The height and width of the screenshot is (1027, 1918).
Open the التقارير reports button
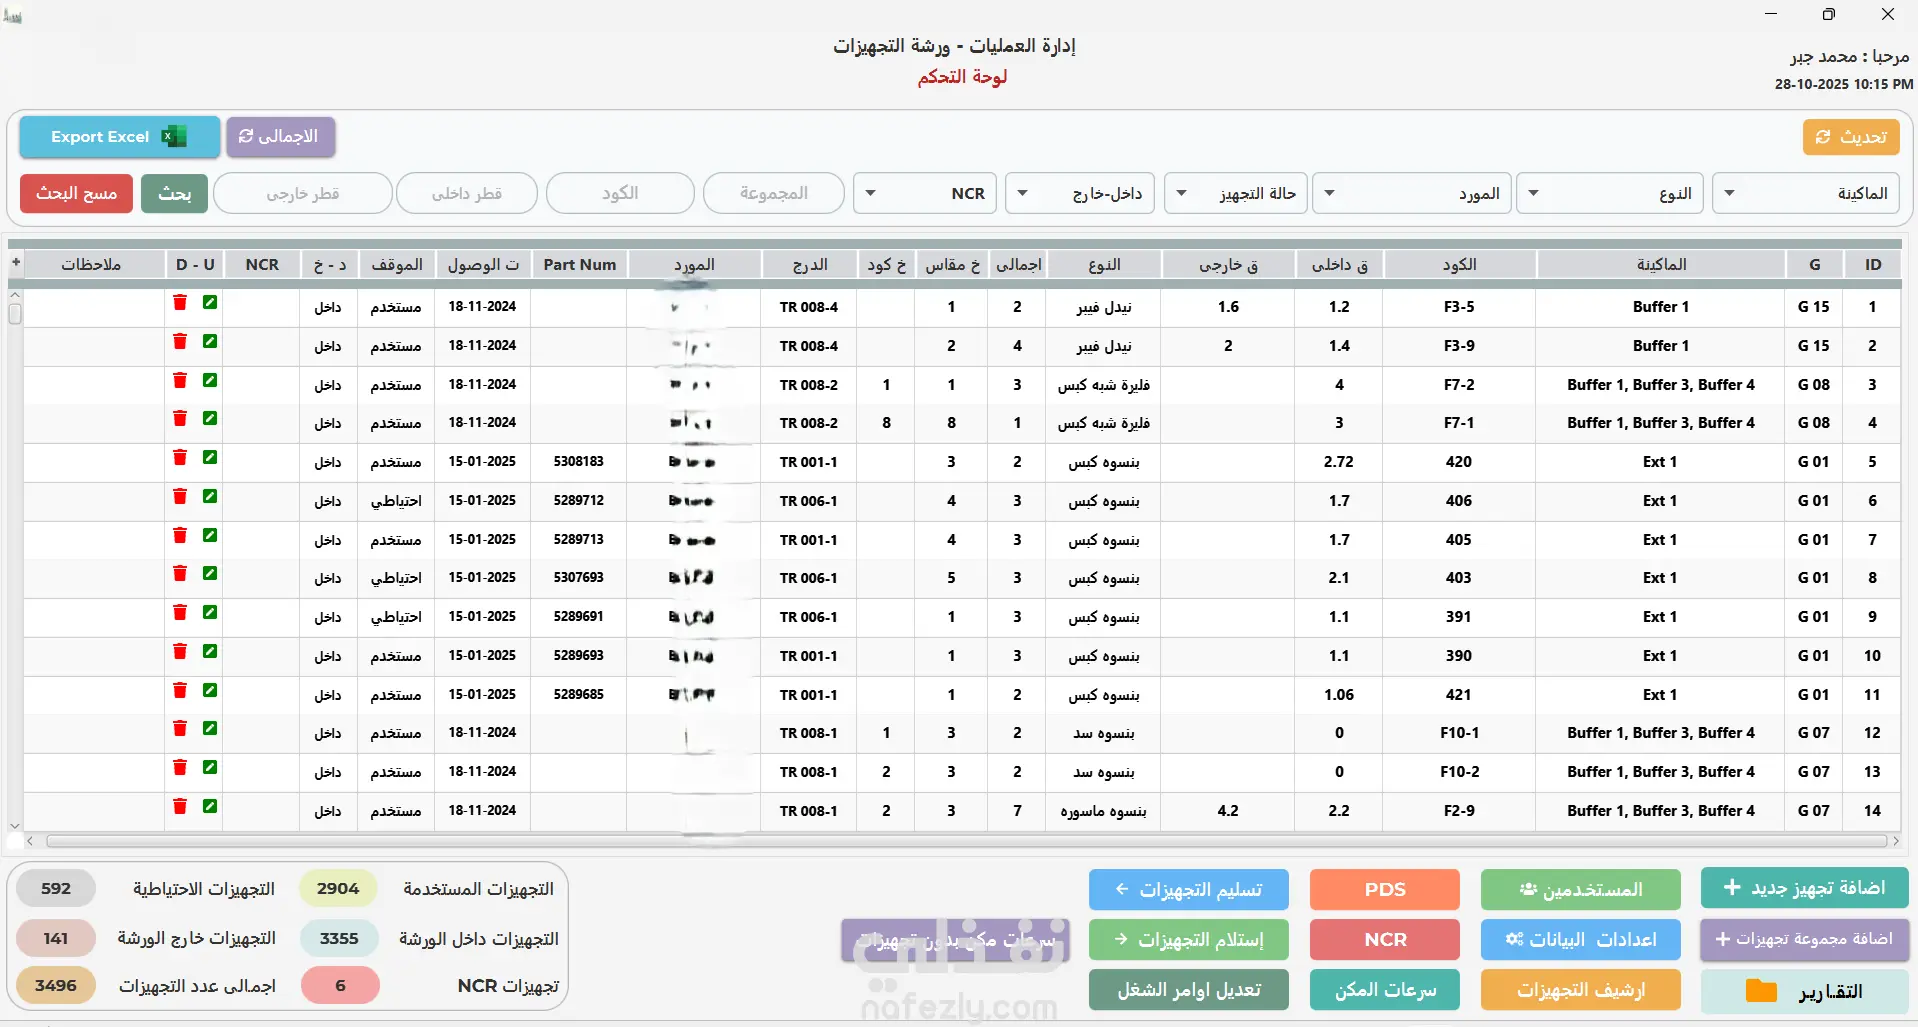(1804, 990)
